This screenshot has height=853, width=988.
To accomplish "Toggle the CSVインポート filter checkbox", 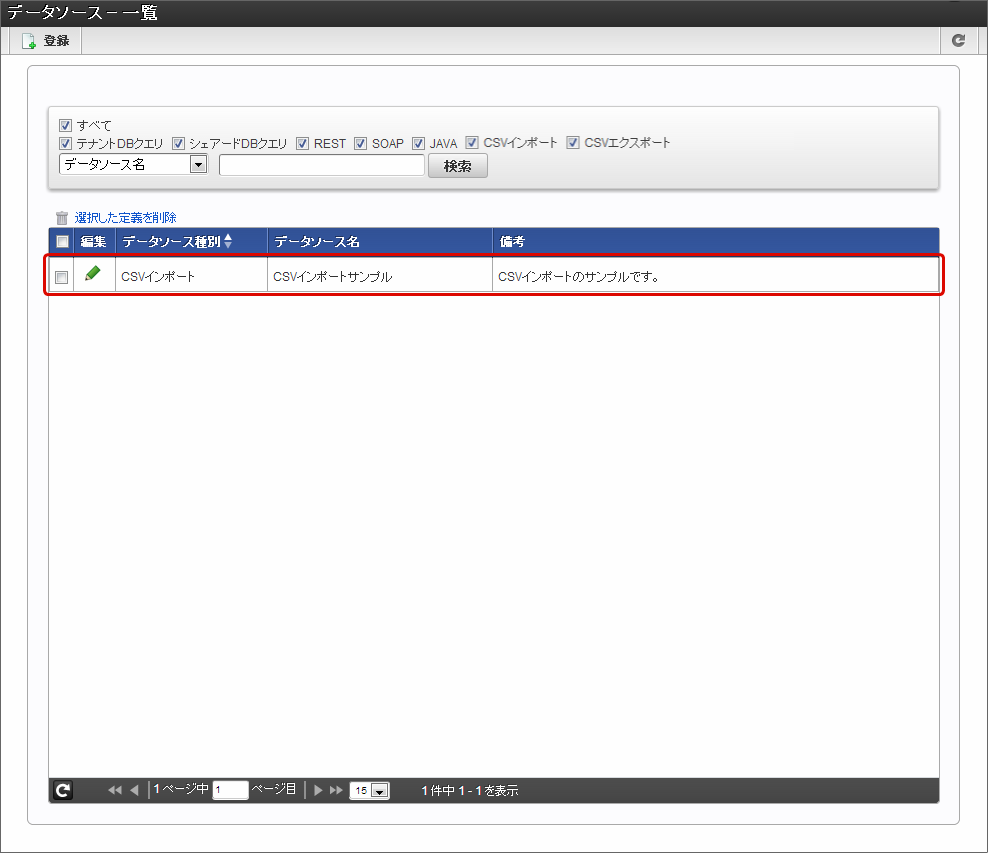I will click(x=472, y=142).
